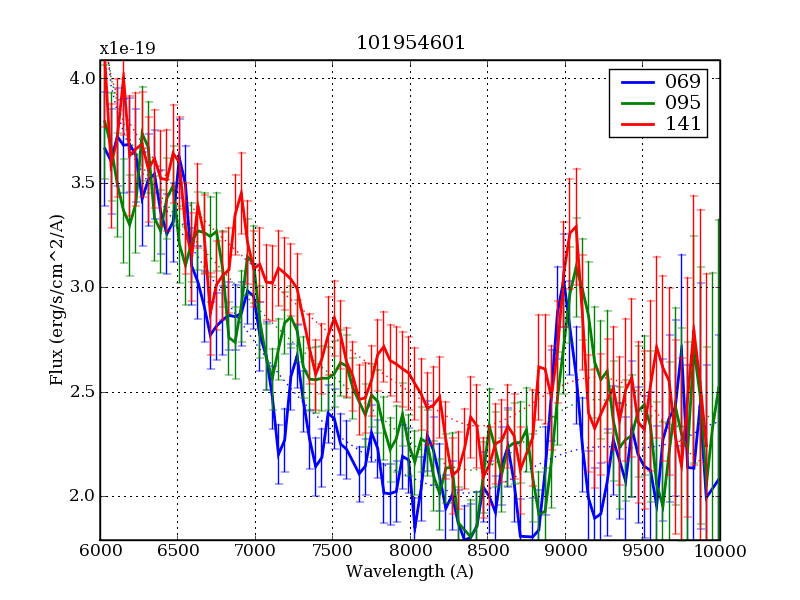The height and width of the screenshot is (600, 800).
Task: Click the 3.0 y-axis tick label
Action: [x=82, y=288]
